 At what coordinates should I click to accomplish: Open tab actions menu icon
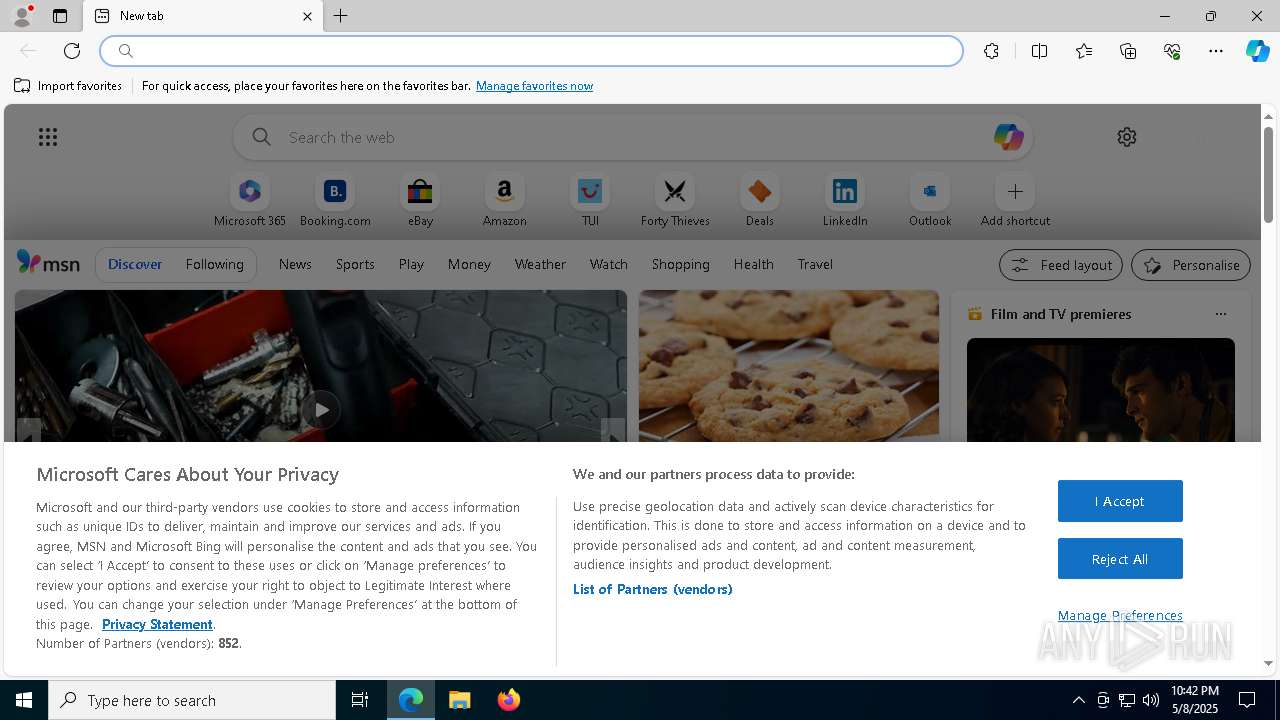(60, 16)
